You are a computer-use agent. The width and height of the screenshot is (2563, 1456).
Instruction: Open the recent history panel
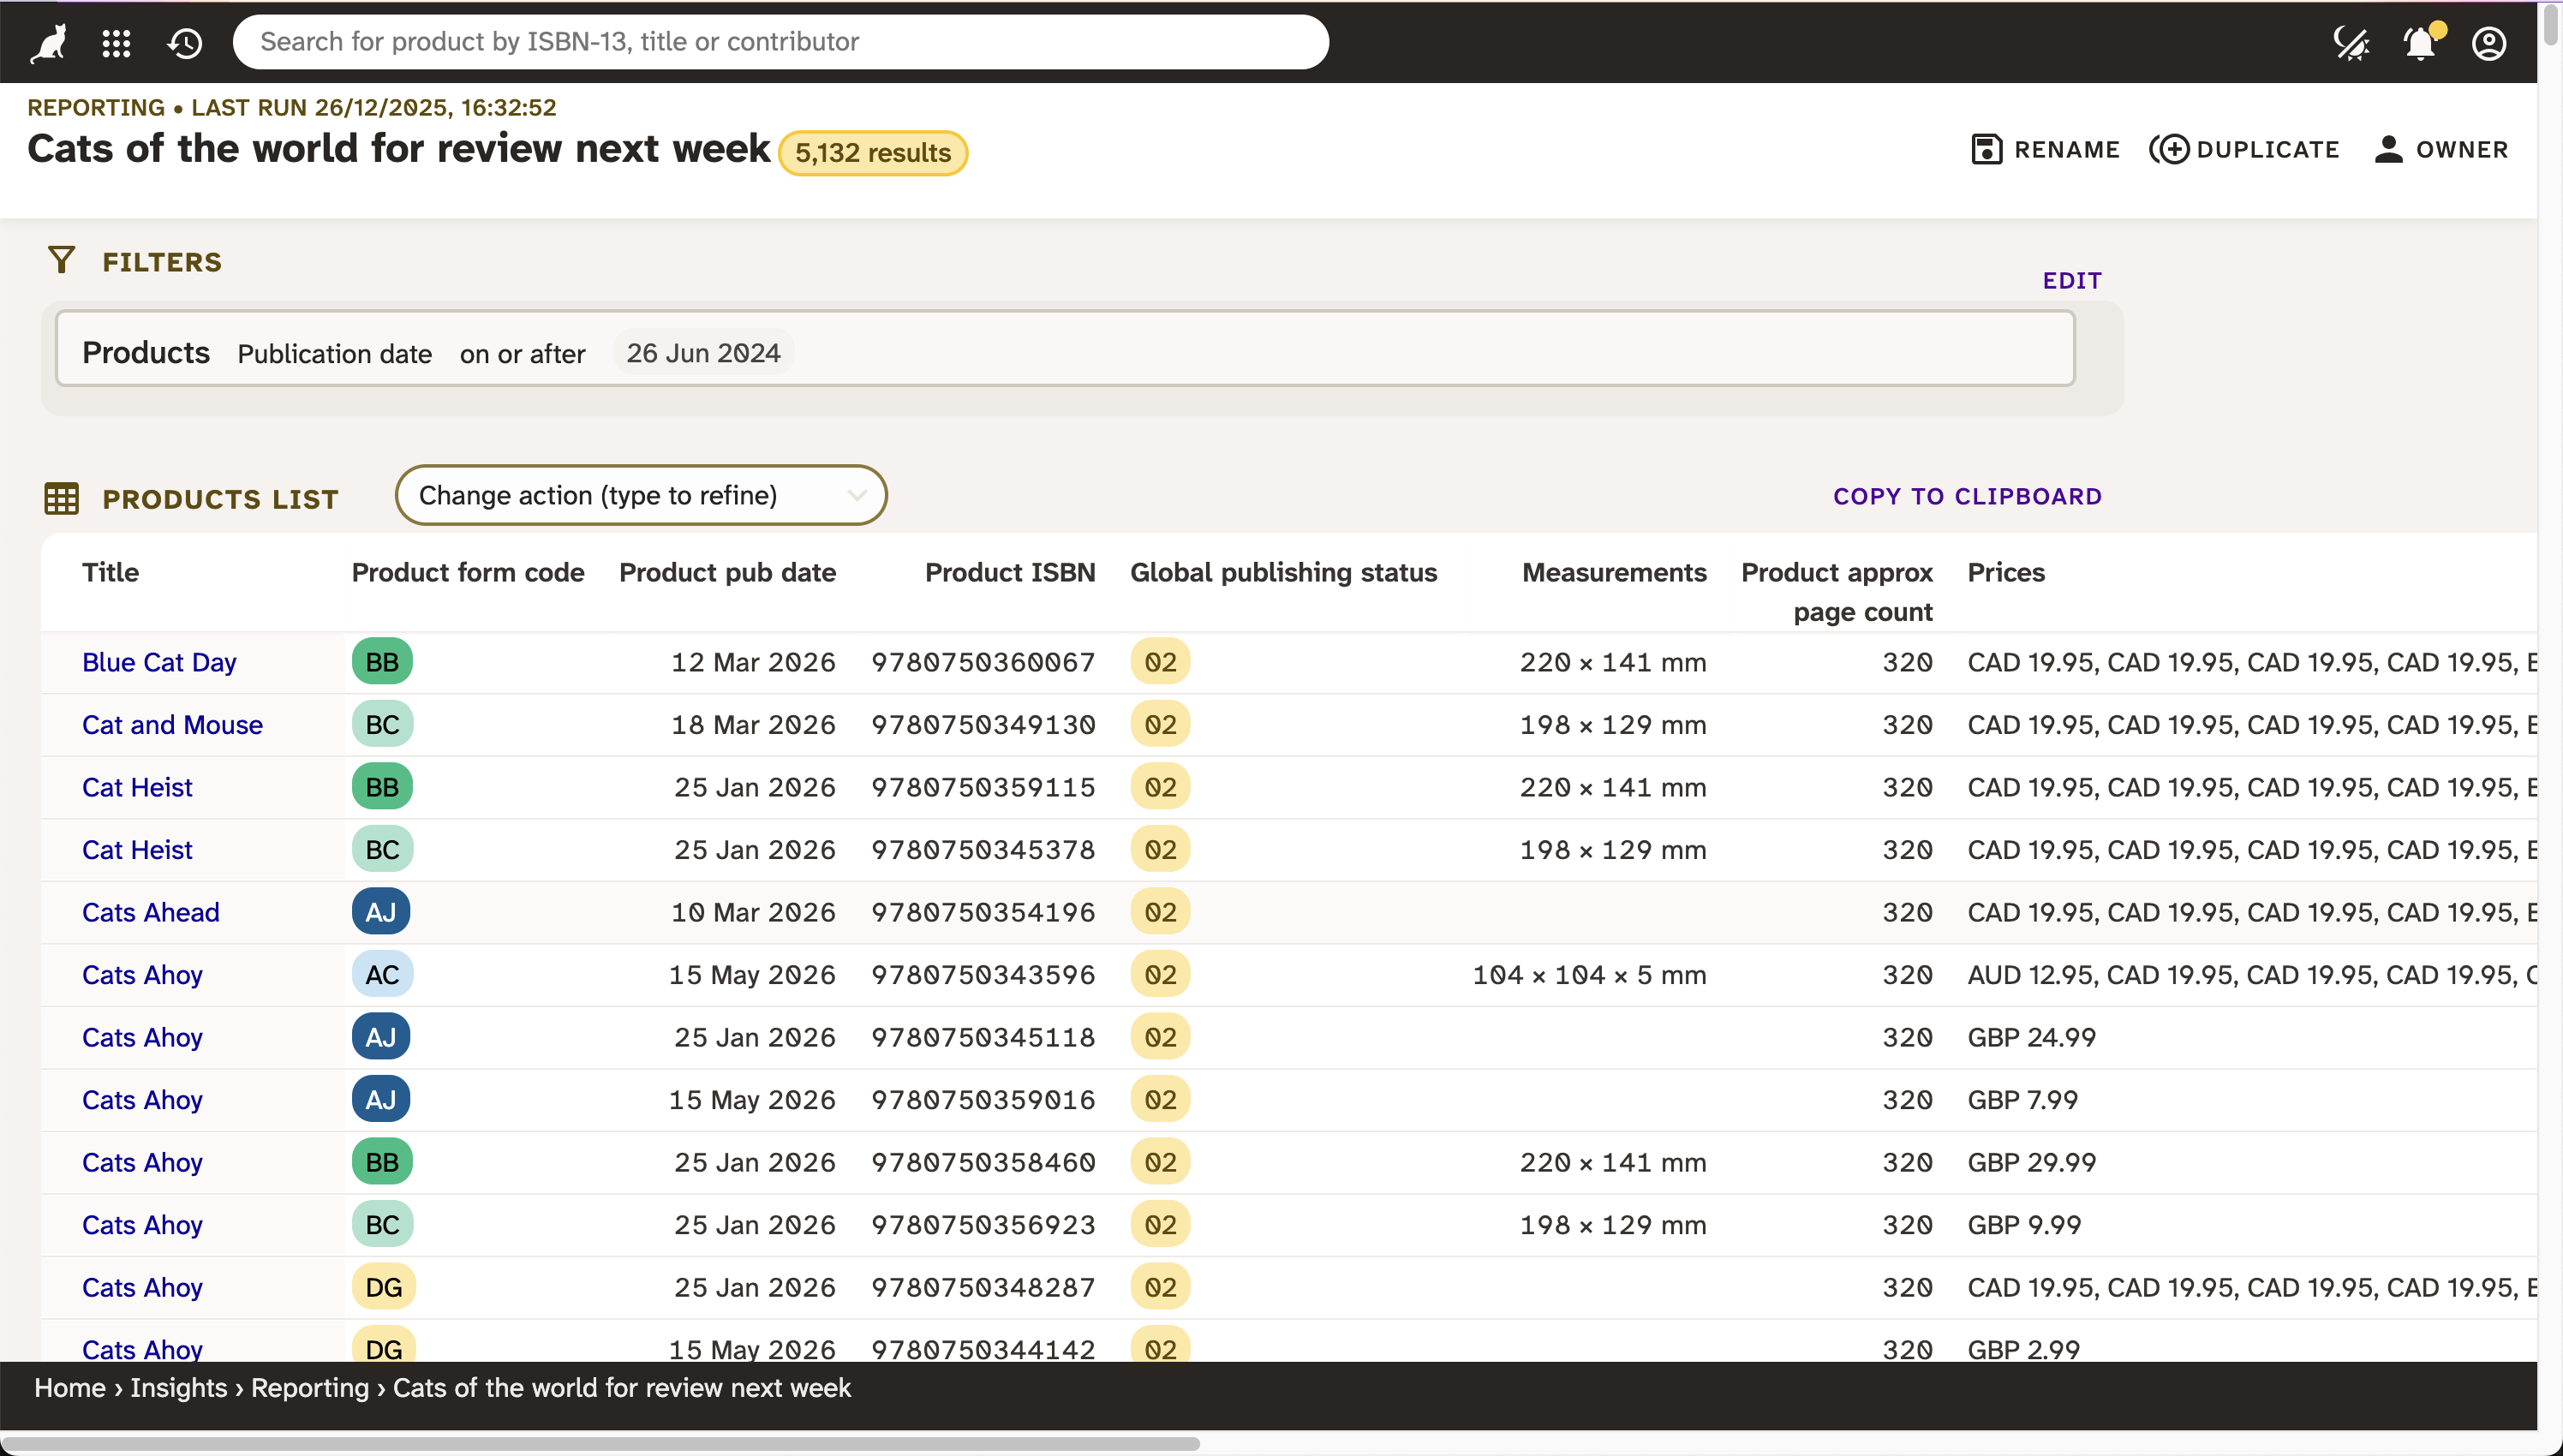[x=185, y=42]
